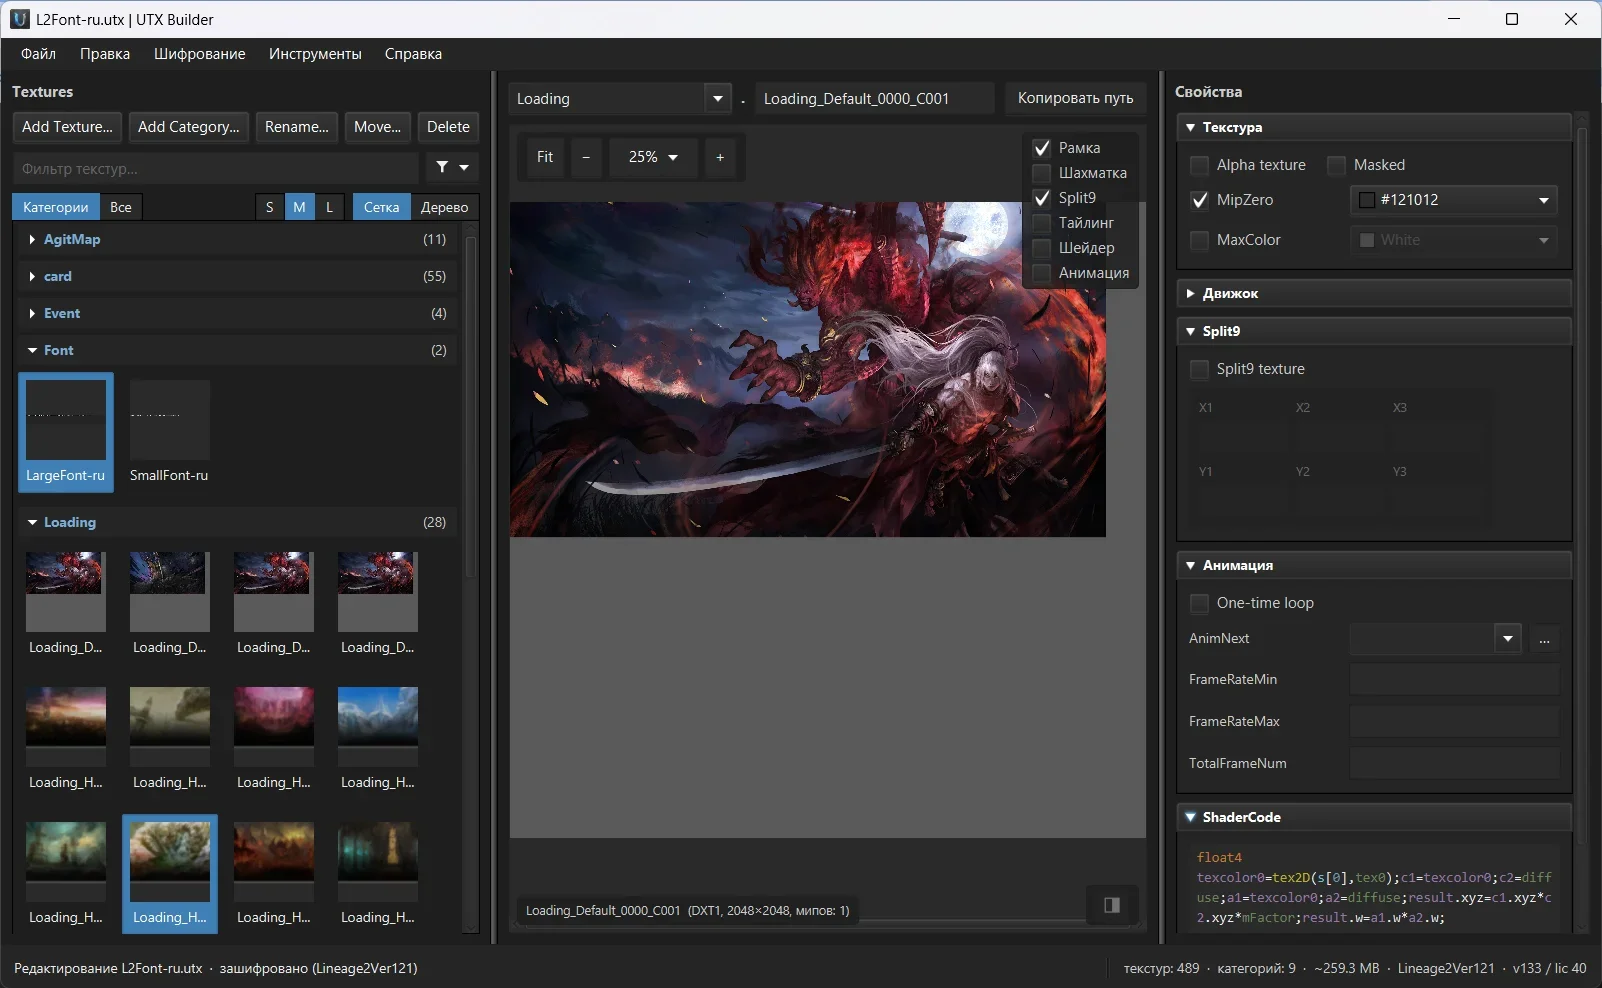Open the Loading category dropdown

717,98
